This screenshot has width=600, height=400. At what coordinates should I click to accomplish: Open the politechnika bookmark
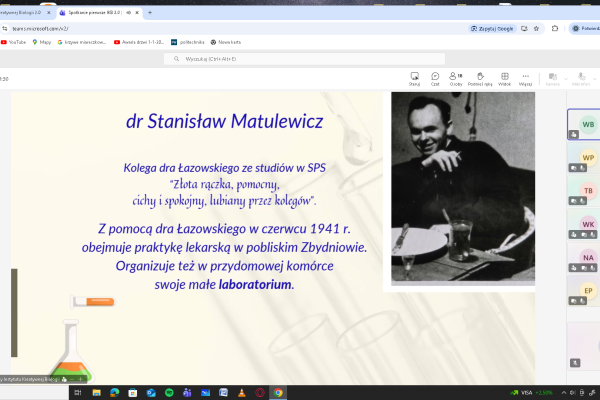tap(188, 42)
